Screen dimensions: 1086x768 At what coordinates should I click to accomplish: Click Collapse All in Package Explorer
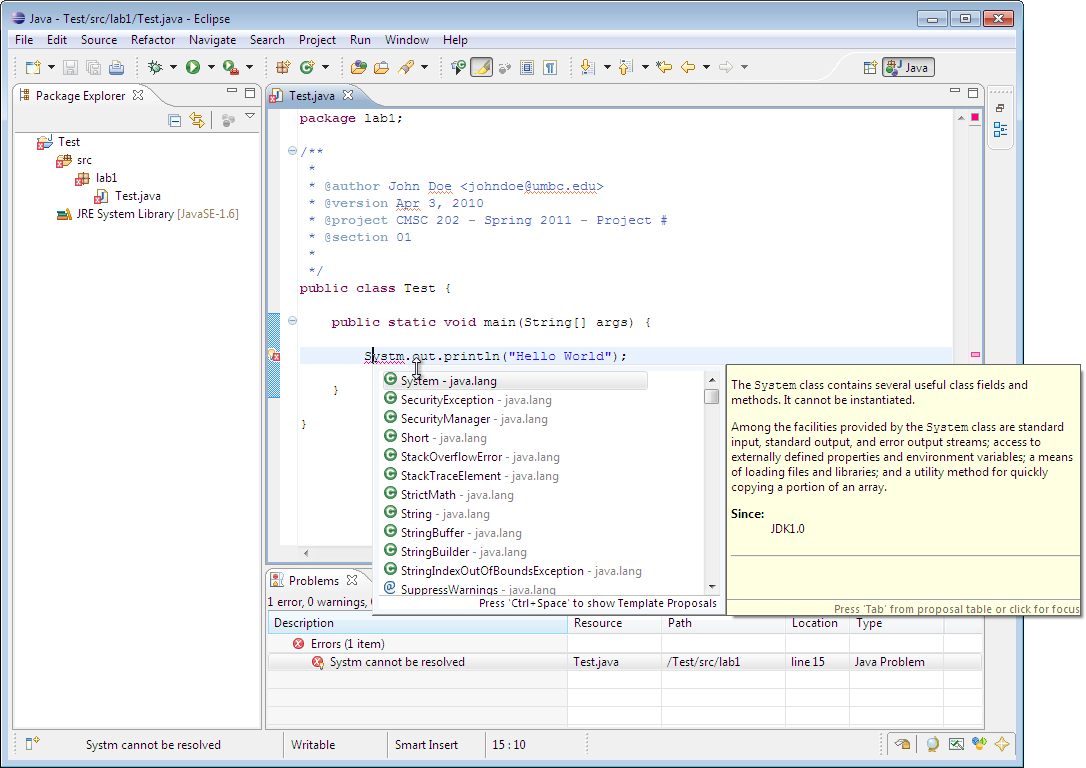pyautogui.click(x=175, y=120)
